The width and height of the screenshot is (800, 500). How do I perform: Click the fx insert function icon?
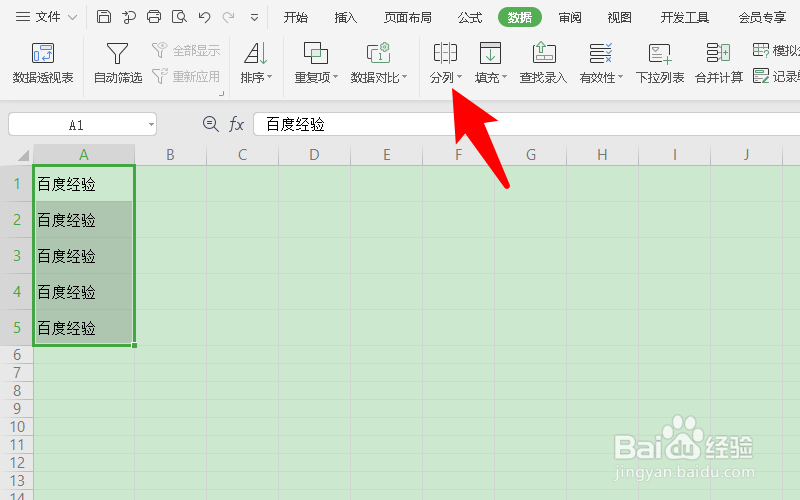point(236,124)
